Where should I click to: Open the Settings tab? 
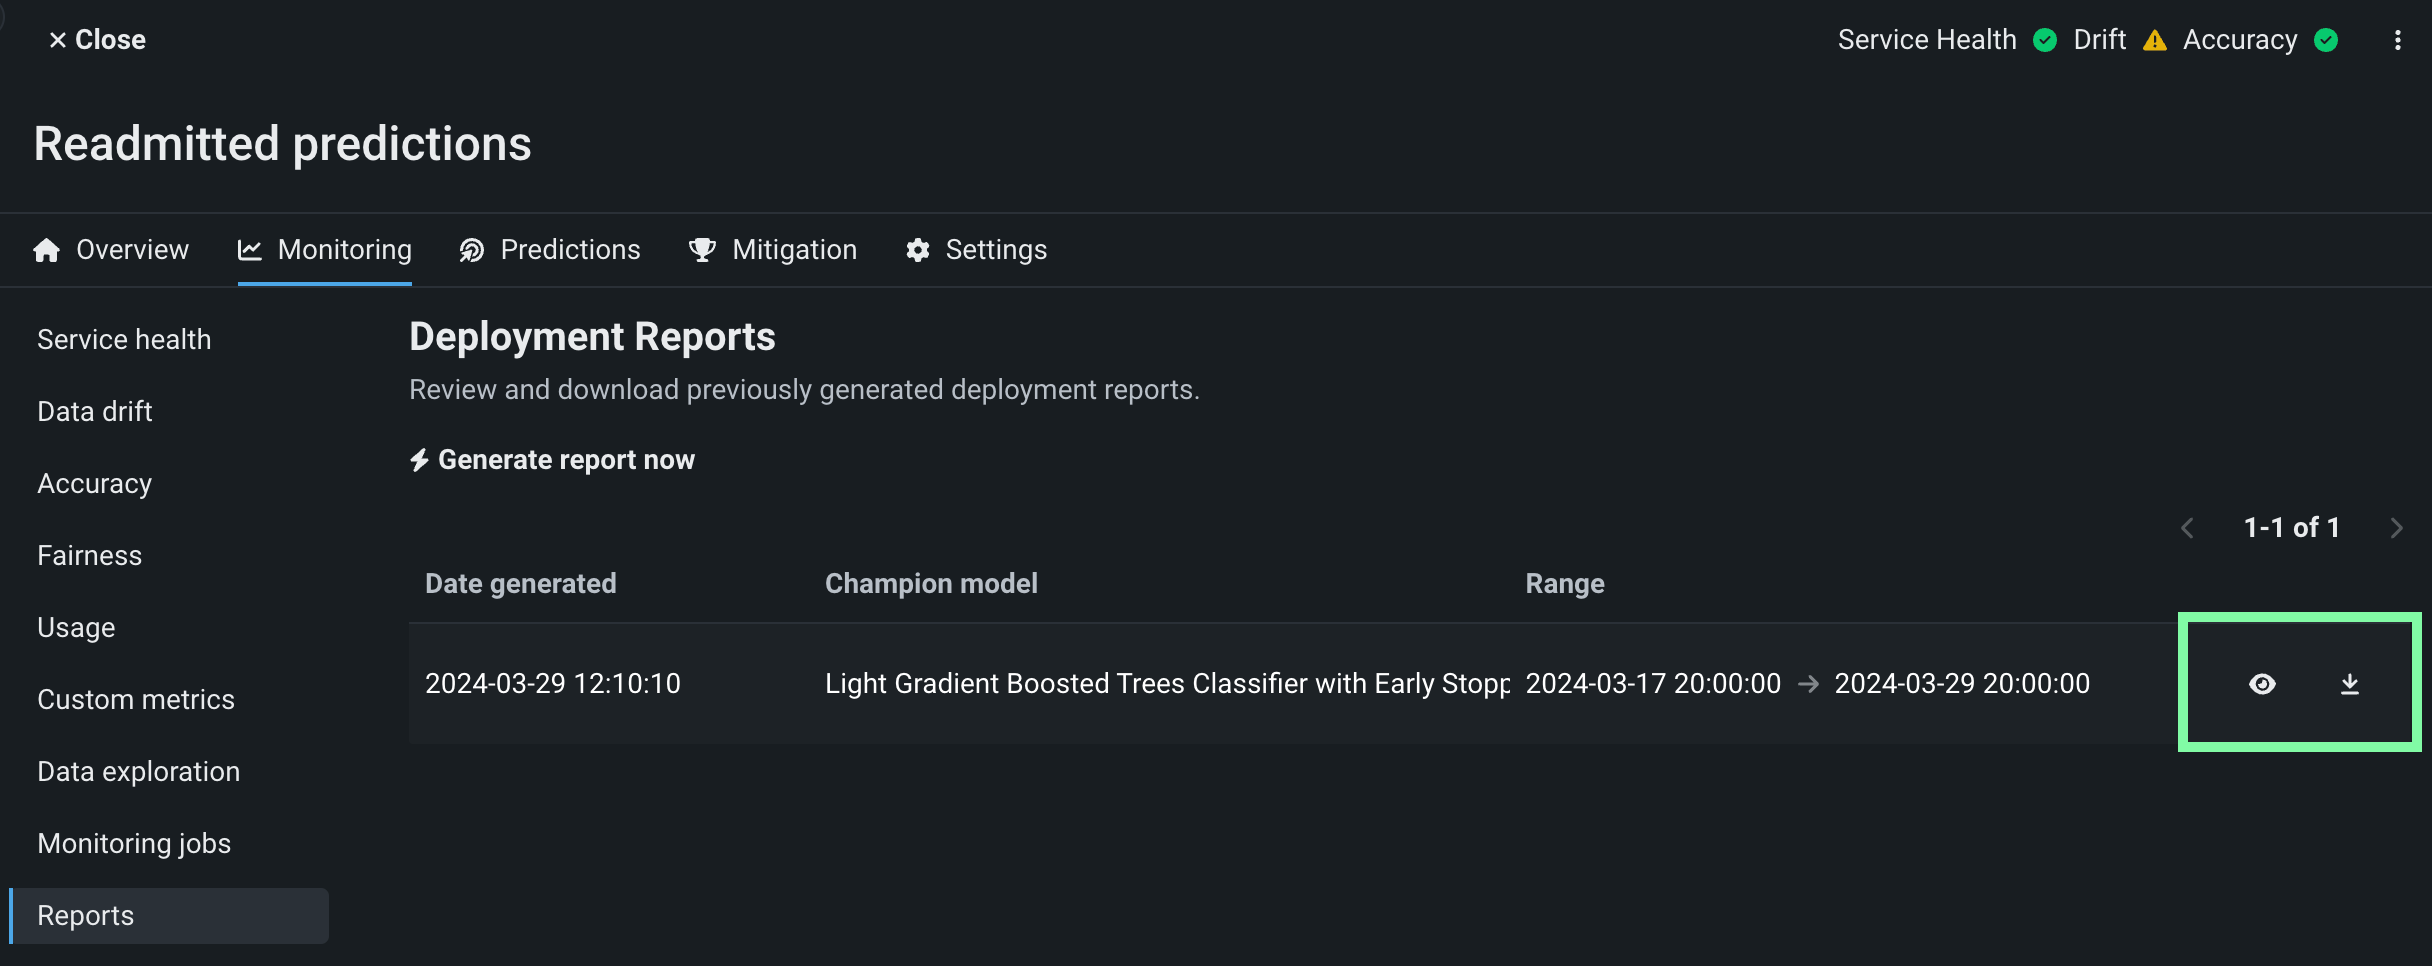[x=977, y=250]
